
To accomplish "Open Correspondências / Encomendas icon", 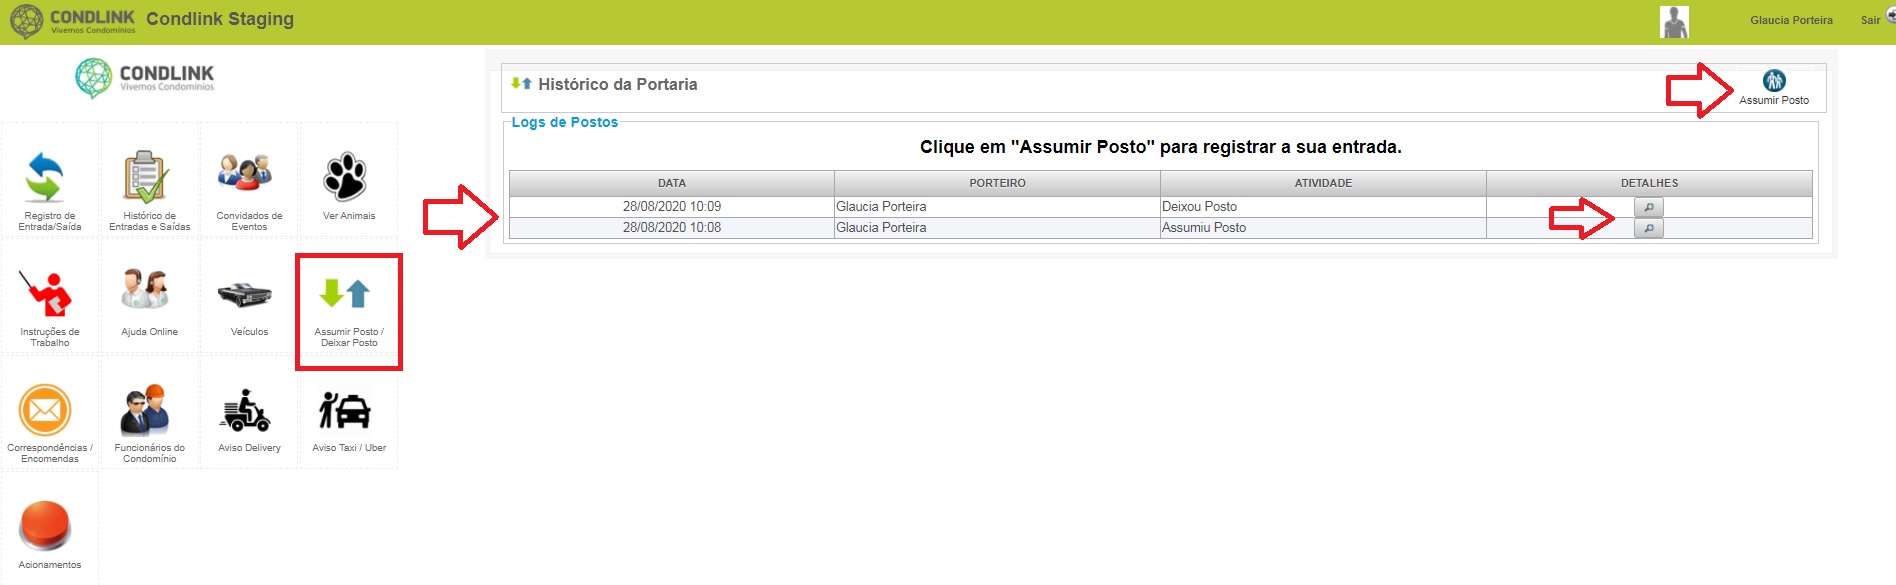I will click(46, 410).
